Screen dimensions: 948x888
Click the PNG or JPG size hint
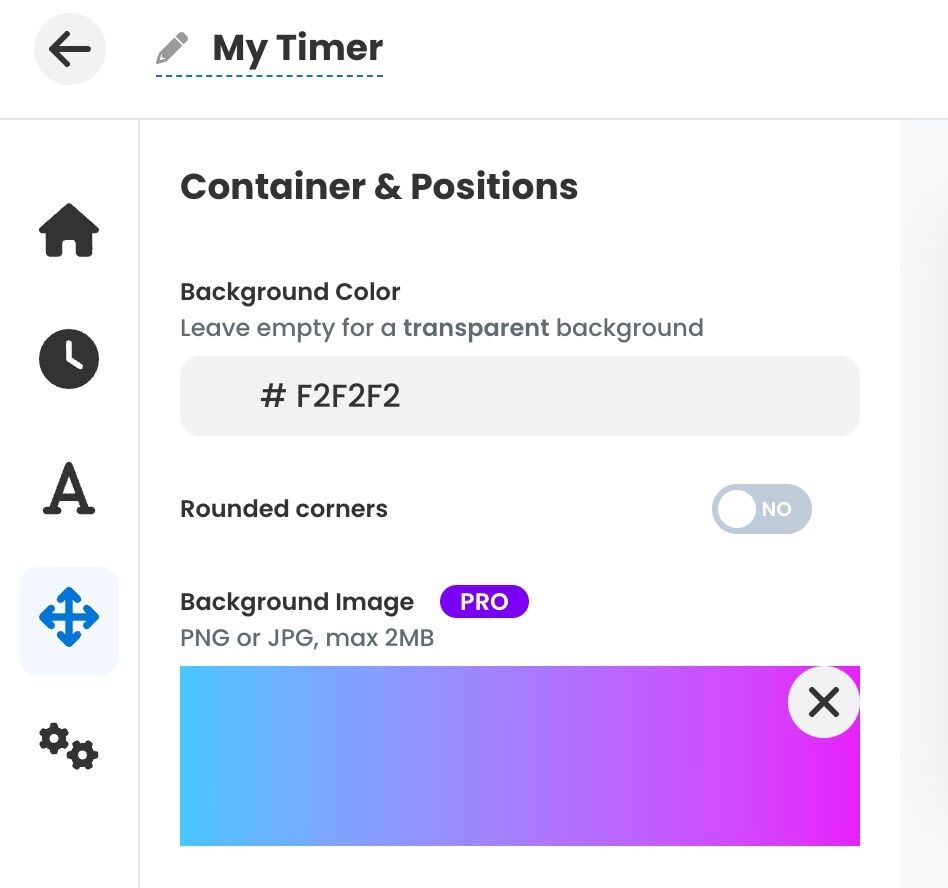click(x=306, y=636)
